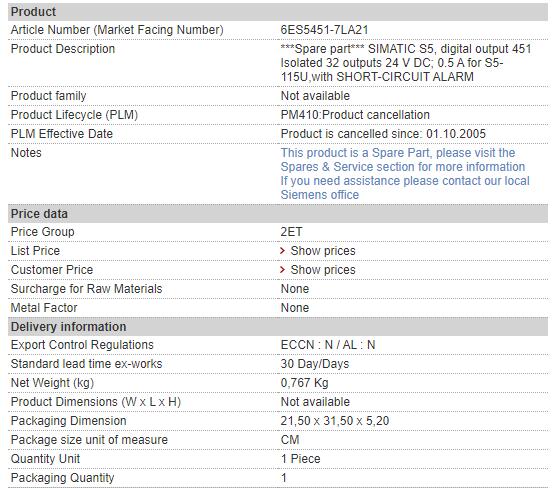Click the Price Group value 2ET

click(x=291, y=232)
